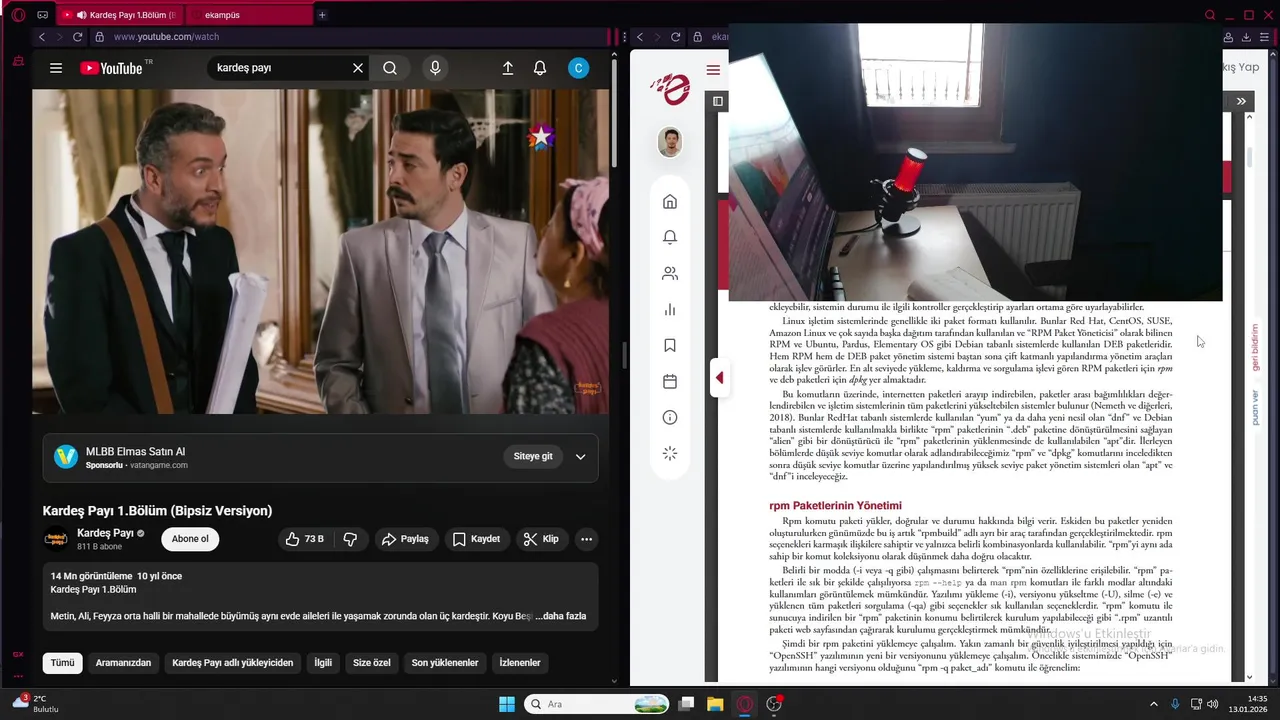This screenshot has width=1280, height=720.
Task: Click the ekampüs user profile photo
Action: coord(670,142)
